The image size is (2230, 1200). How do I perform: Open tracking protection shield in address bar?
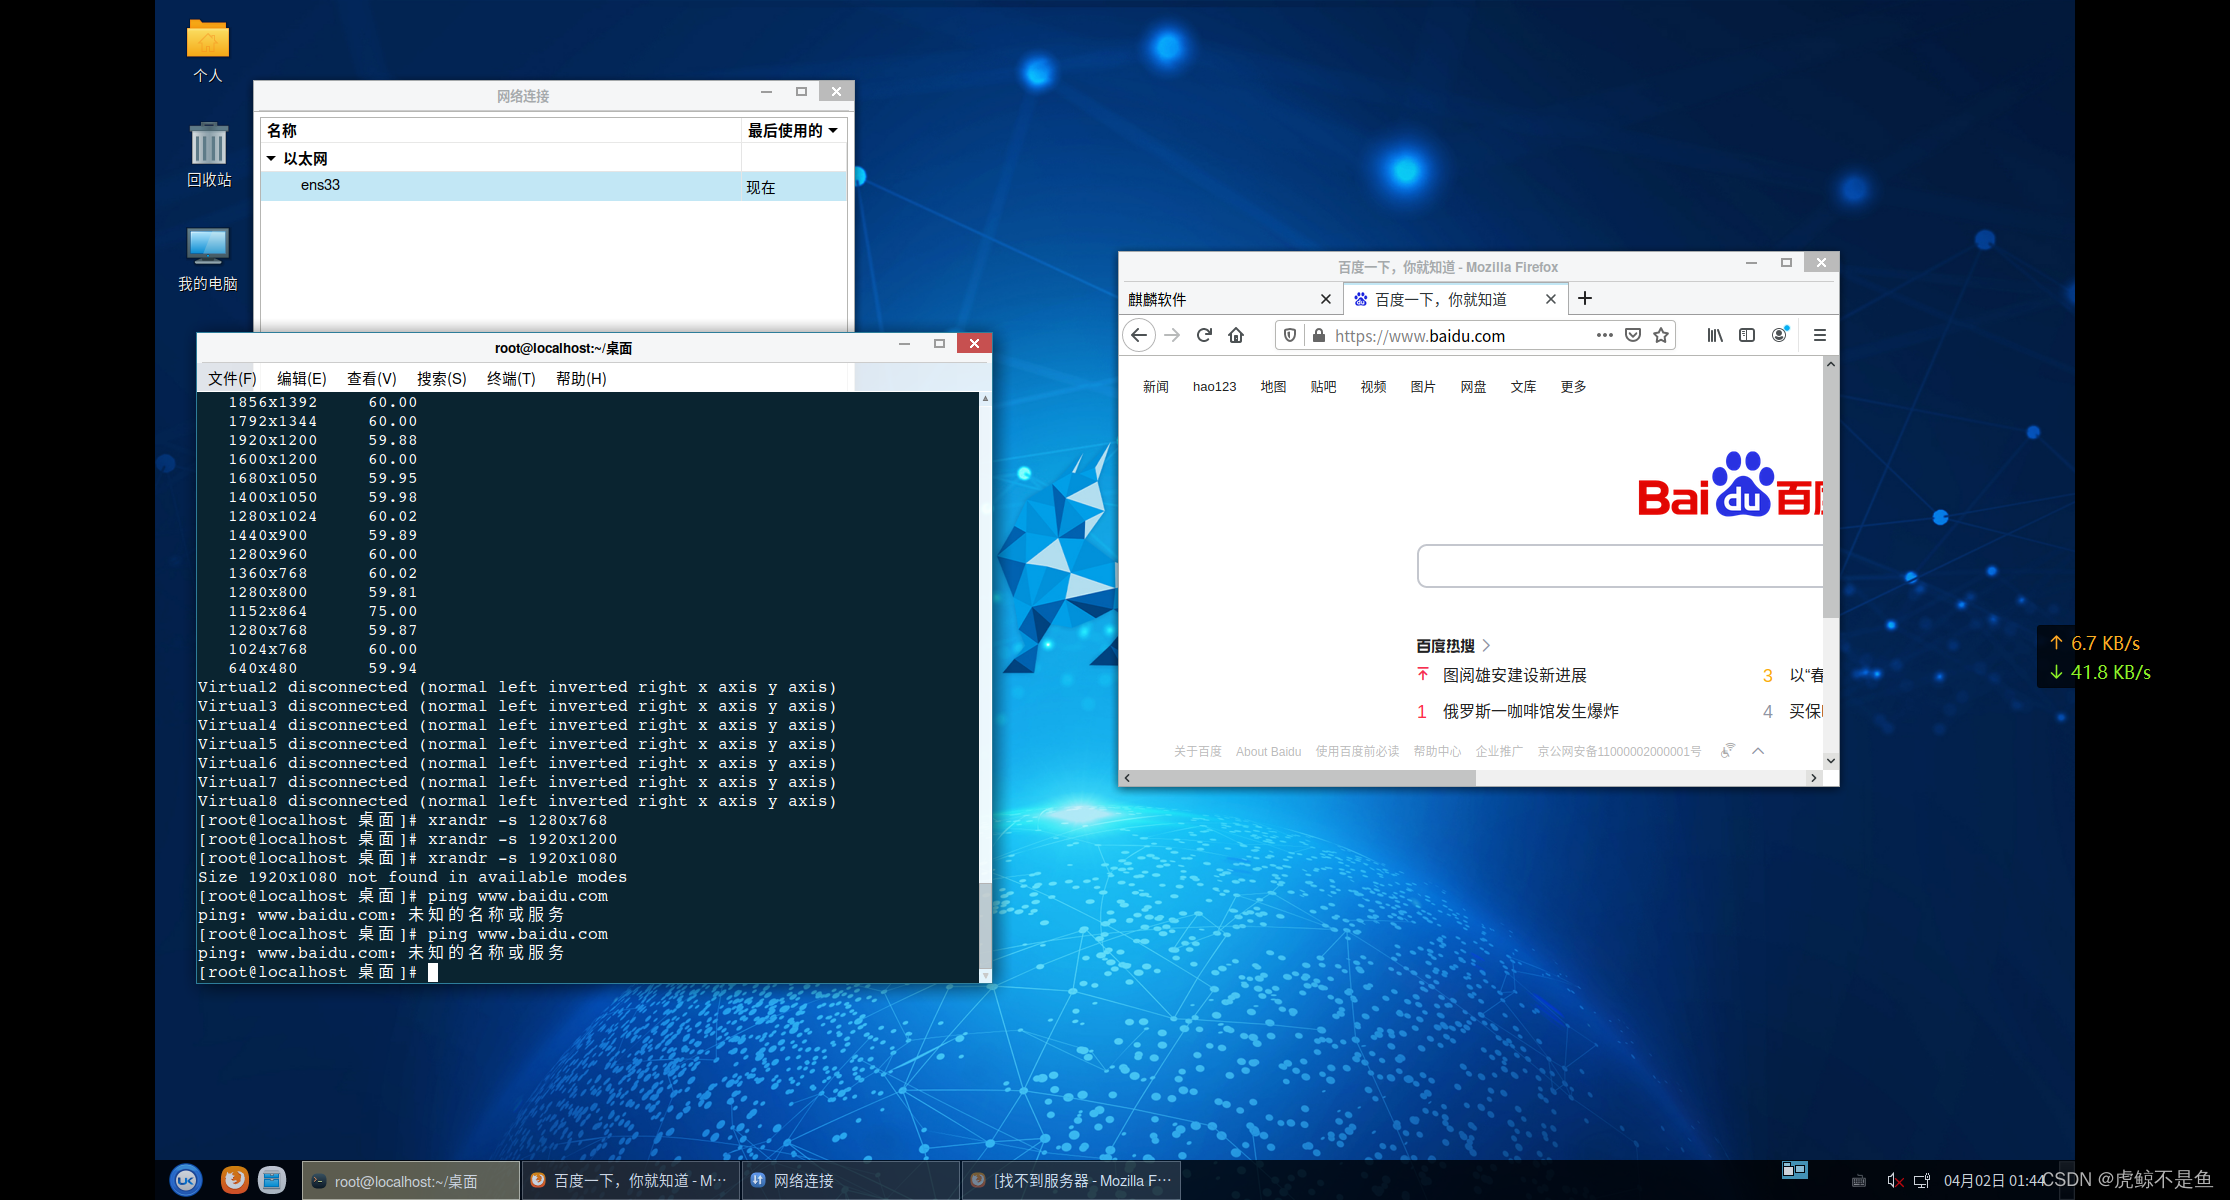[x=1290, y=336]
